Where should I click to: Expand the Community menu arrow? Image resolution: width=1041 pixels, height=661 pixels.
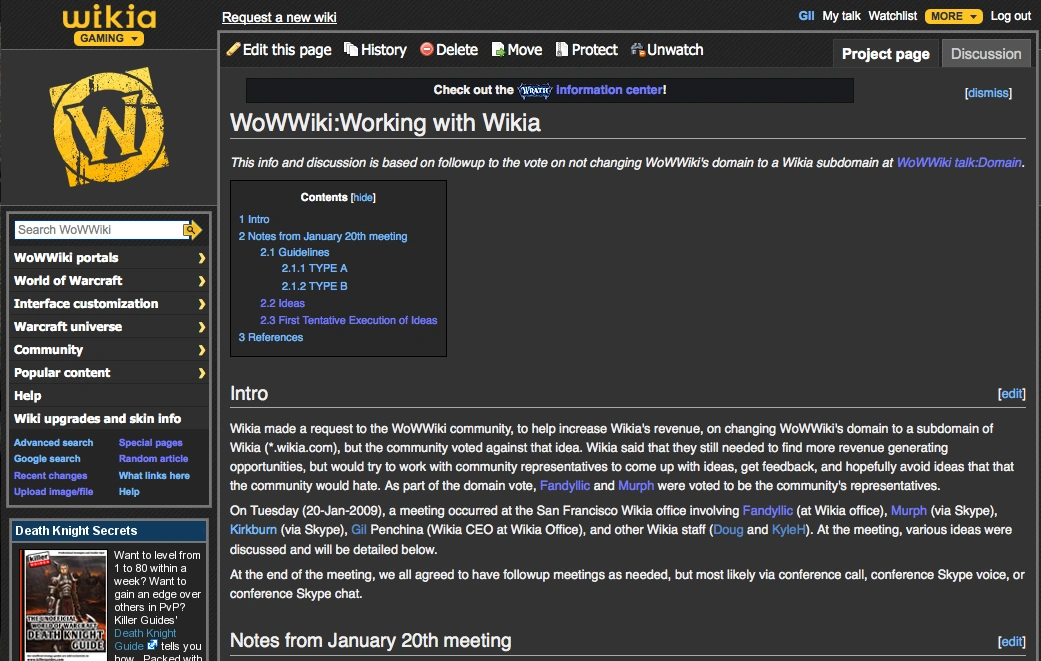pyautogui.click(x=202, y=350)
